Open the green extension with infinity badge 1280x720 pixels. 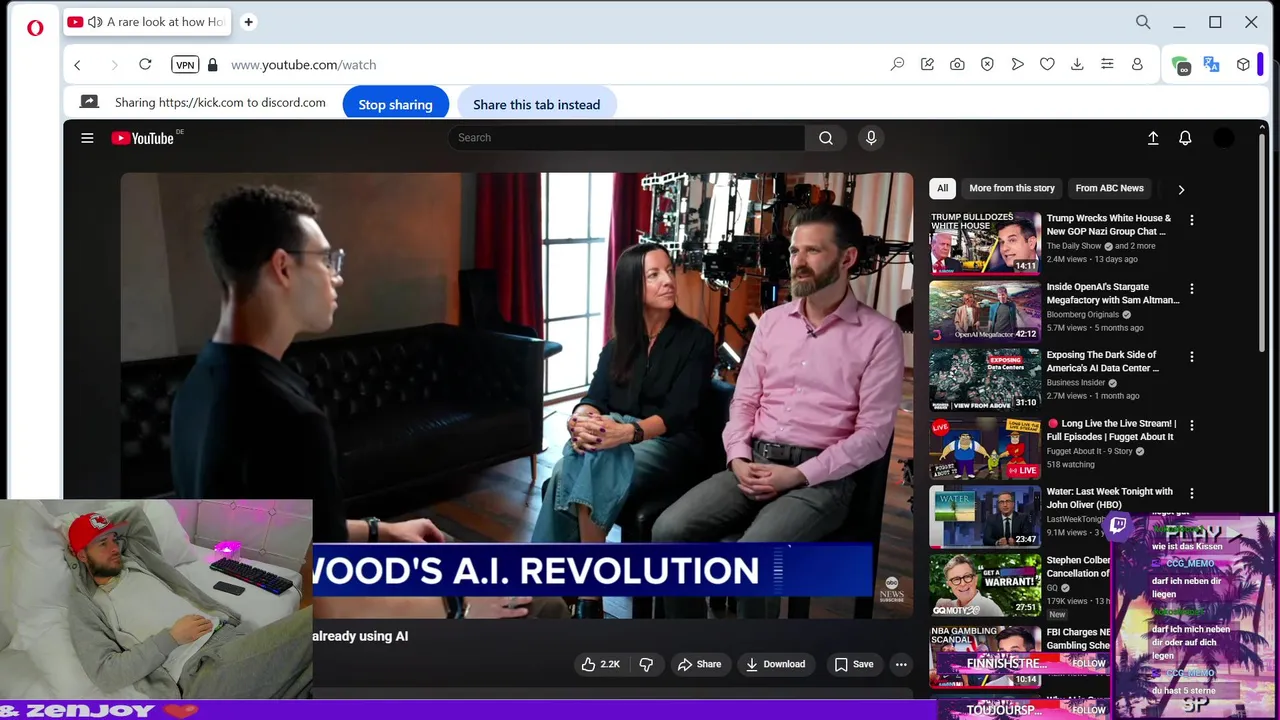pos(1181,65)
